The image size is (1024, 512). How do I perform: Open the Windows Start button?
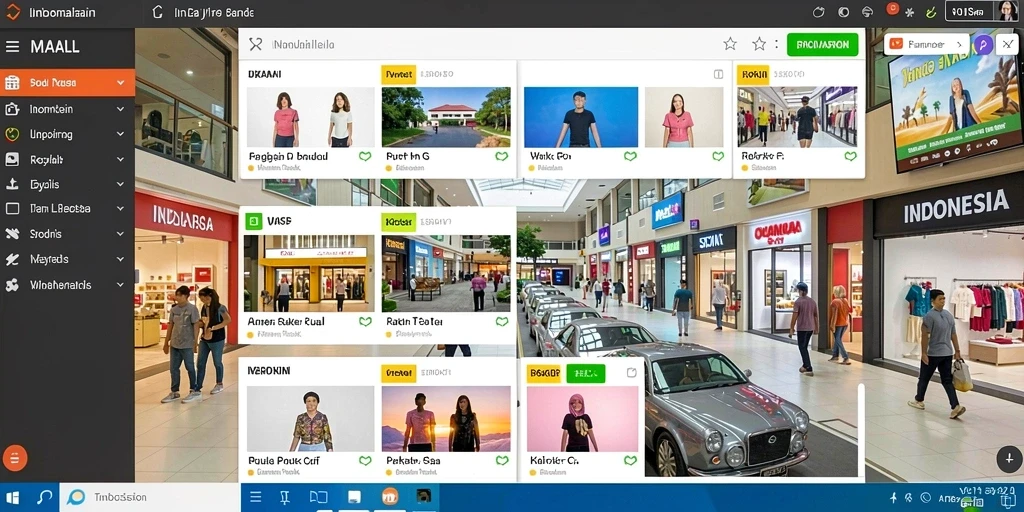click(x=12, y=498)
